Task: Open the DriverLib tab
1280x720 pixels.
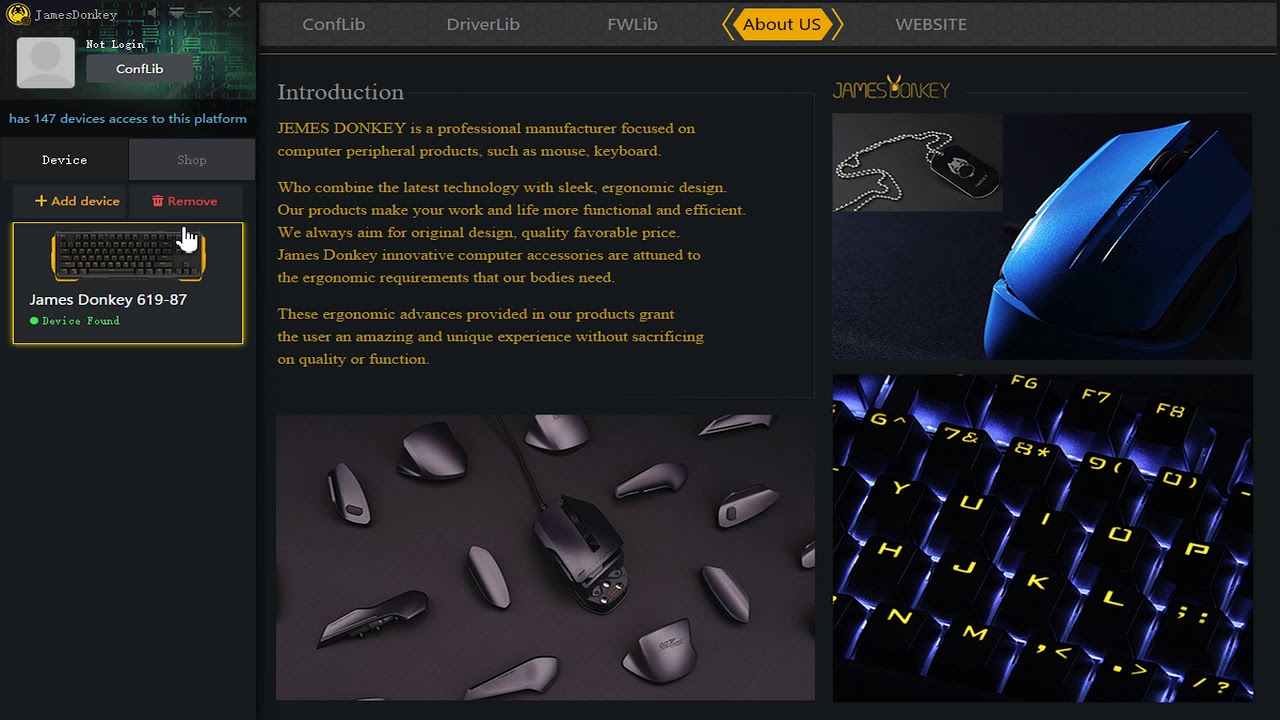Action: 483,24
